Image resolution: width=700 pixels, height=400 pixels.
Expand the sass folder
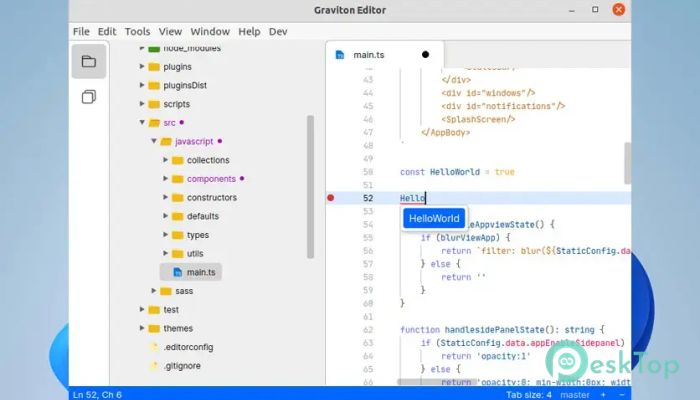coord(153,291)
